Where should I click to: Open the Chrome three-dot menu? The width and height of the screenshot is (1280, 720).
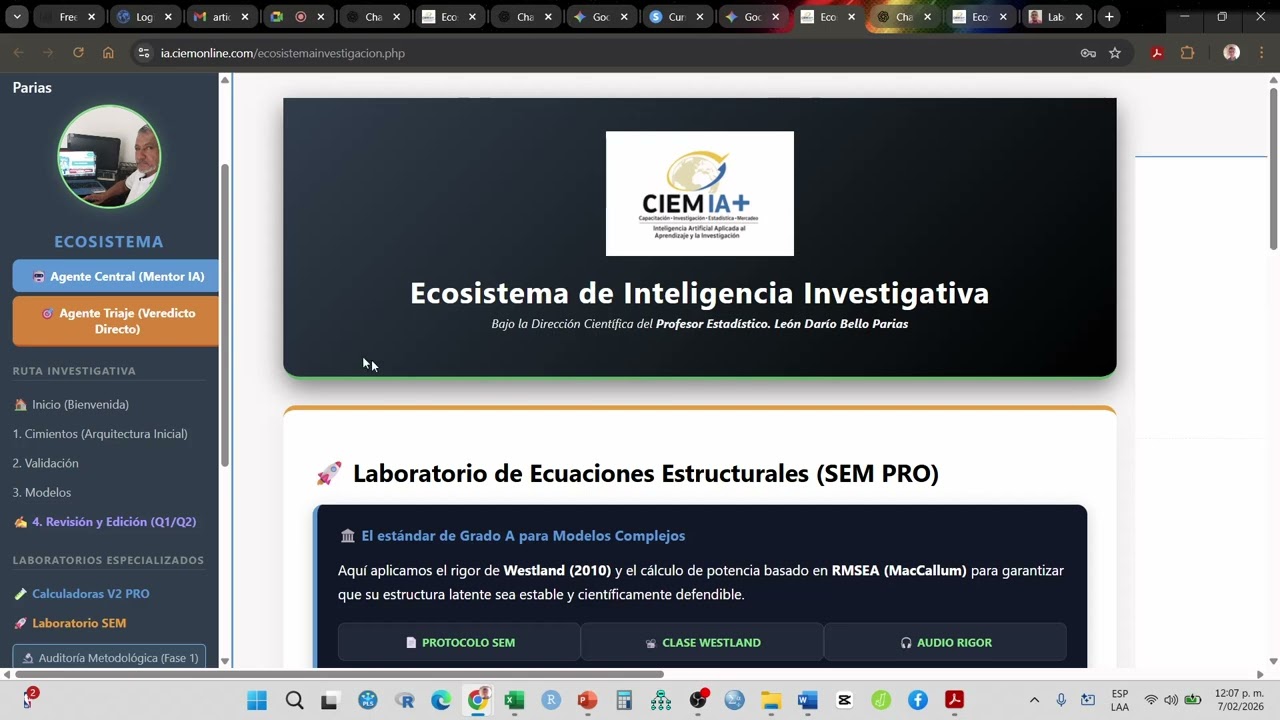pyautogui.click(x=1261, y=53)
